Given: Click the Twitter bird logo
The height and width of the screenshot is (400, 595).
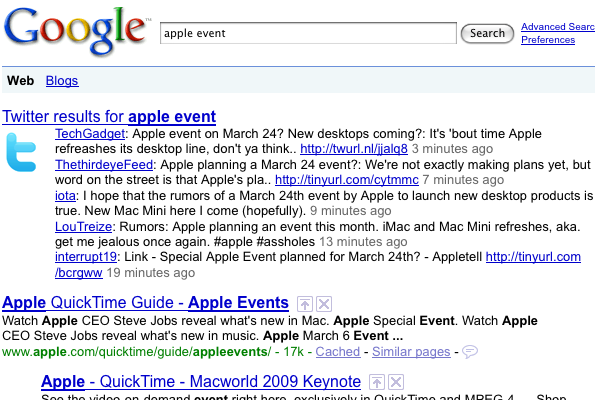Looking at the screenshot, I should (x=21, y=152).
